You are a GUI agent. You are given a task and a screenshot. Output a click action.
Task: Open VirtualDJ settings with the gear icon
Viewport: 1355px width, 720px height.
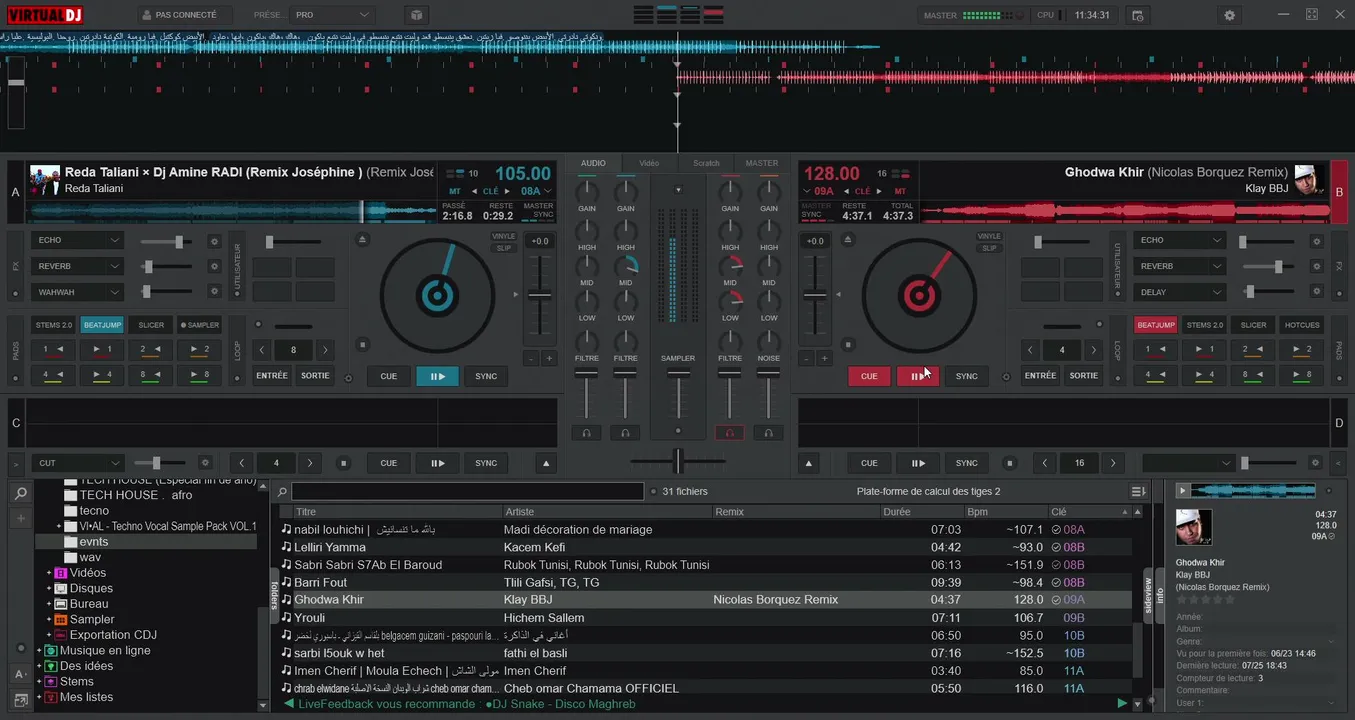1229,15
